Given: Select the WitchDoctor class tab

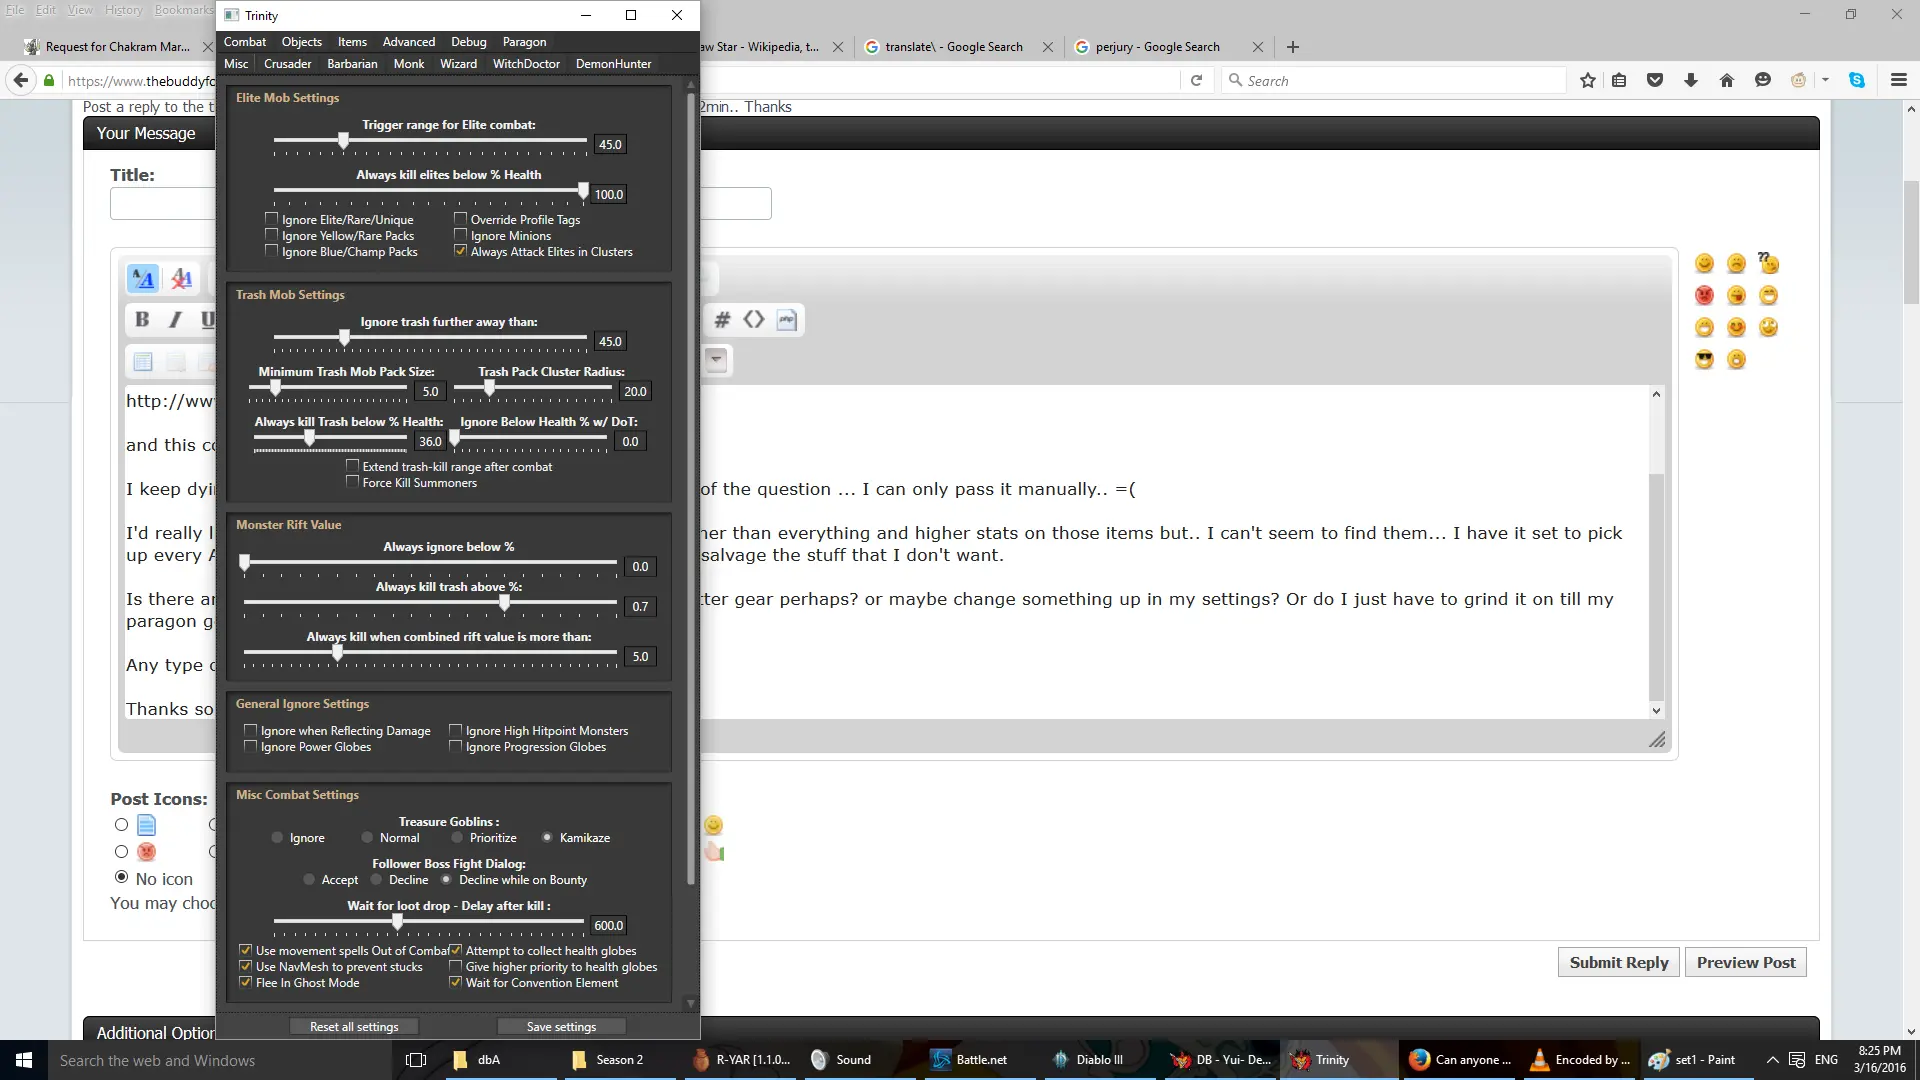Looking at the screenshot, I should click(x=526, y=64).
